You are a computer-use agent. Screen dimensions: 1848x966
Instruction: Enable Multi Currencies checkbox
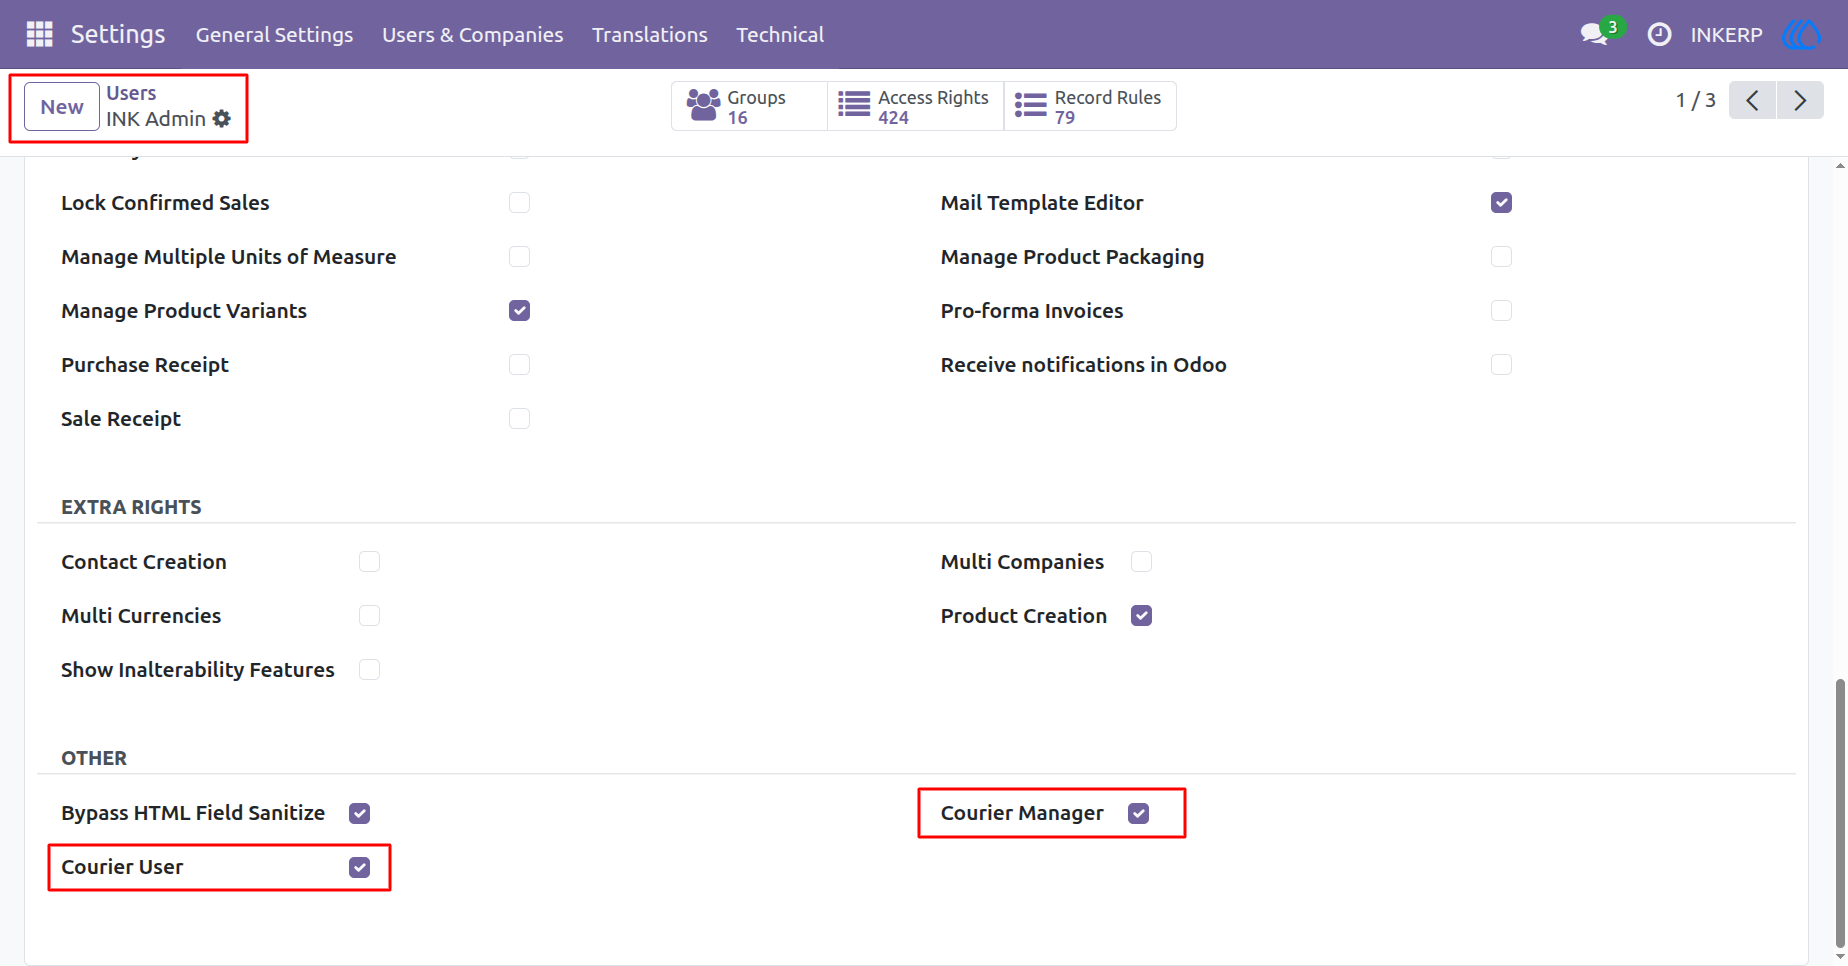pos(369,616)
